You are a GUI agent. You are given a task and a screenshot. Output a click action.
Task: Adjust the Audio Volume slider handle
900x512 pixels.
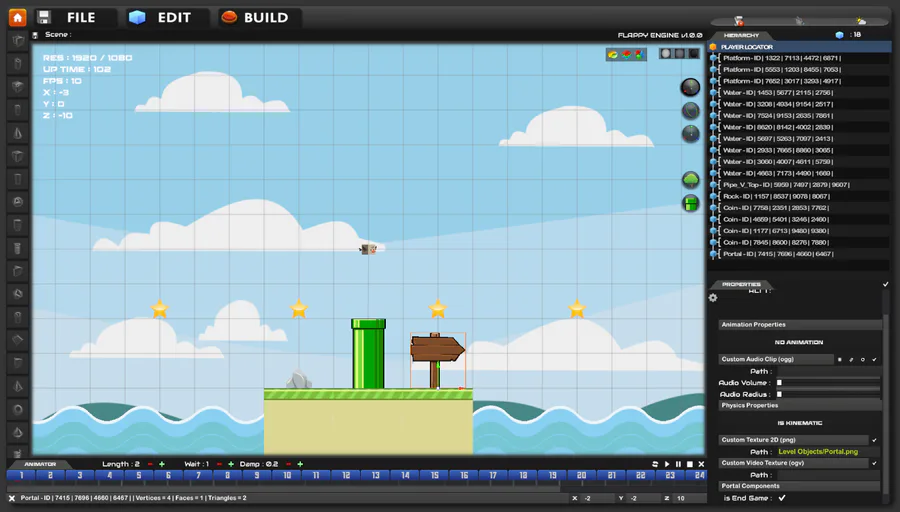coord(779,382)
